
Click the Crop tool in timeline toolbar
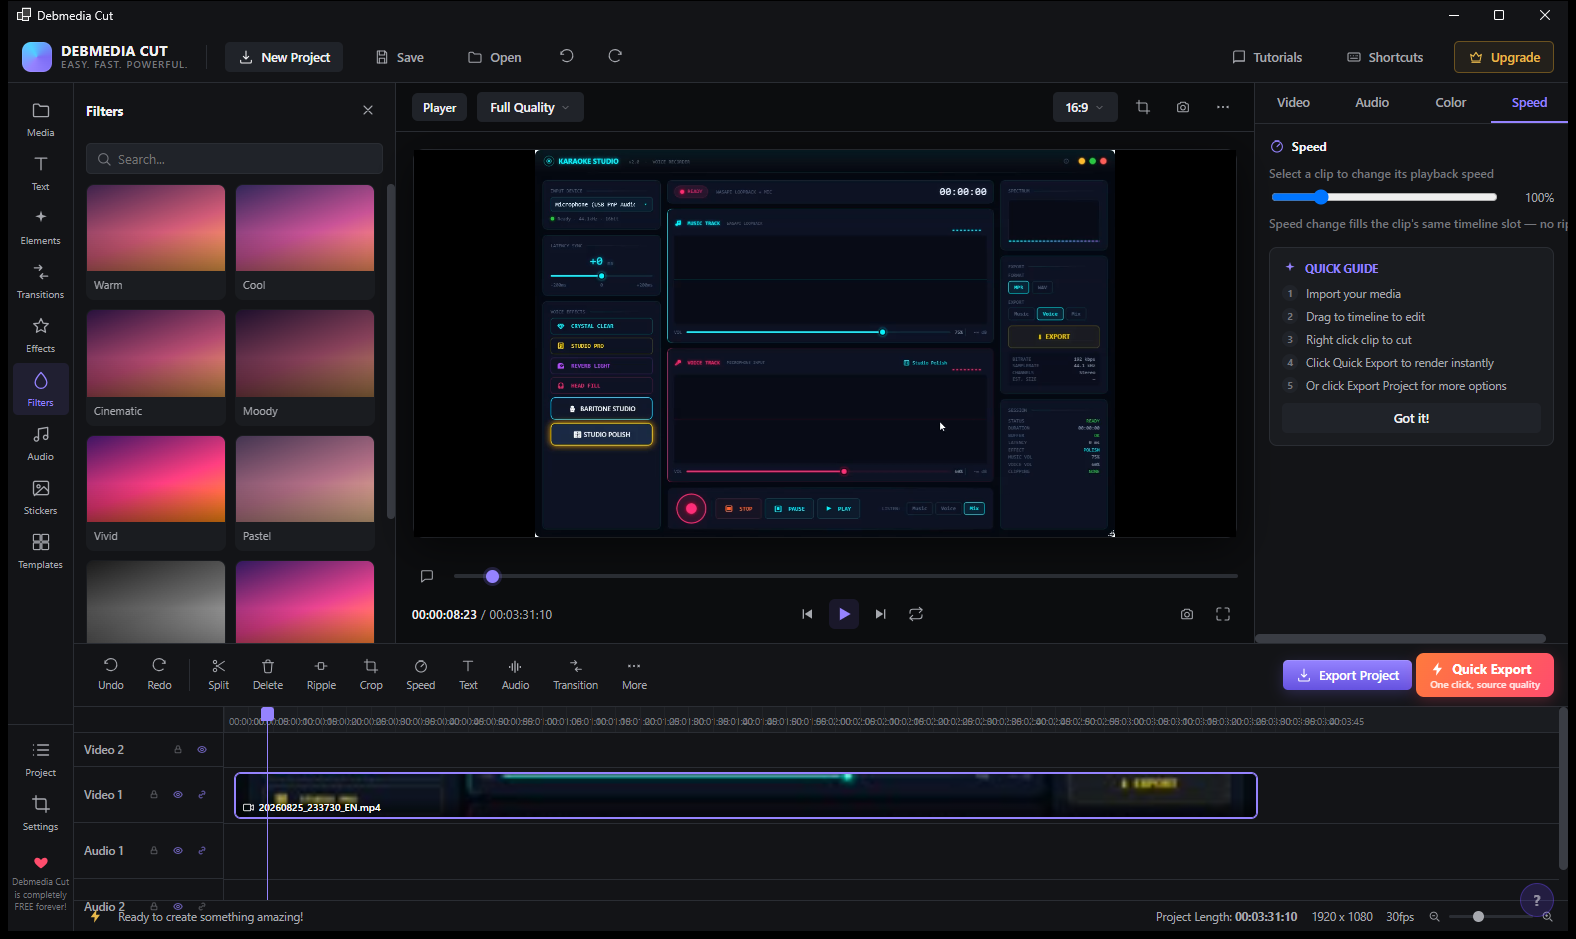371,674
